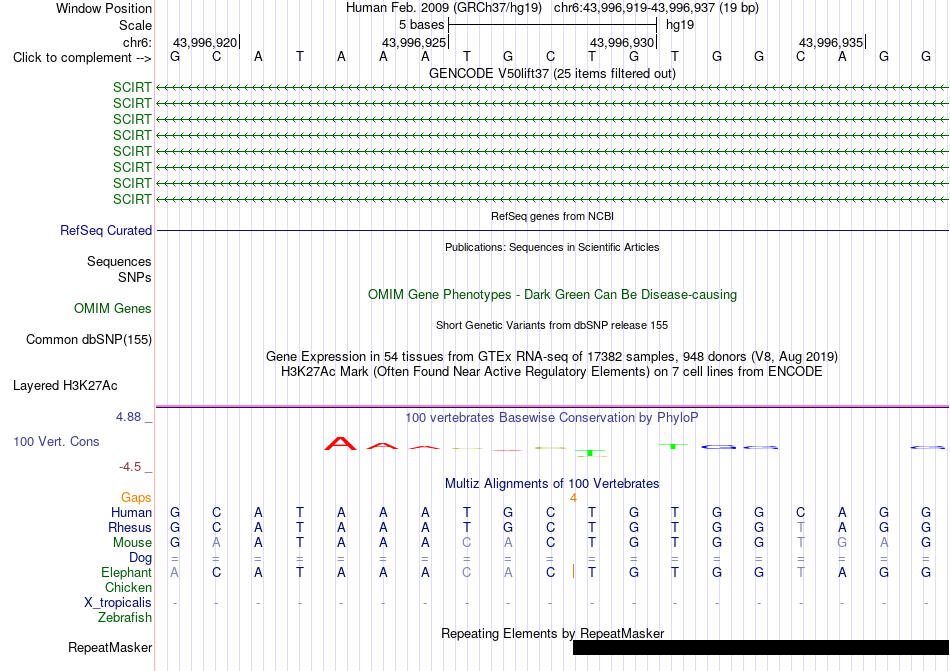Click the GENCODE V50lift37 track title

[x=552, y=73]
